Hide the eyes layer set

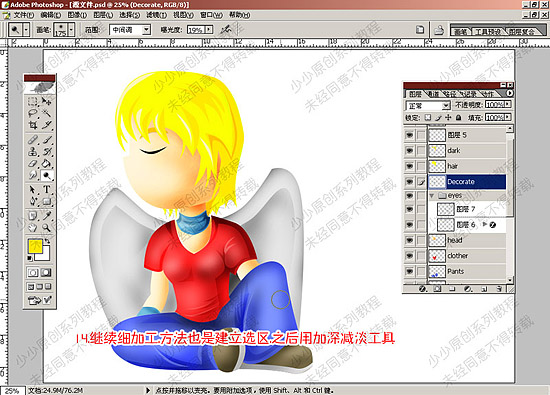409,195
